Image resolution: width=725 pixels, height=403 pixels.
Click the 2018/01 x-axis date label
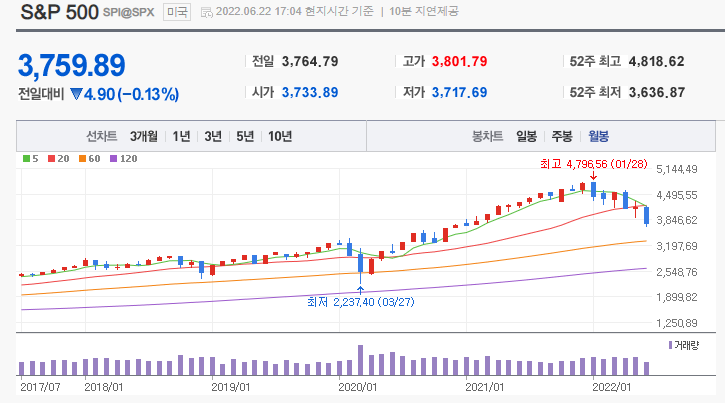pyautogui.click(x=104, y=387)
